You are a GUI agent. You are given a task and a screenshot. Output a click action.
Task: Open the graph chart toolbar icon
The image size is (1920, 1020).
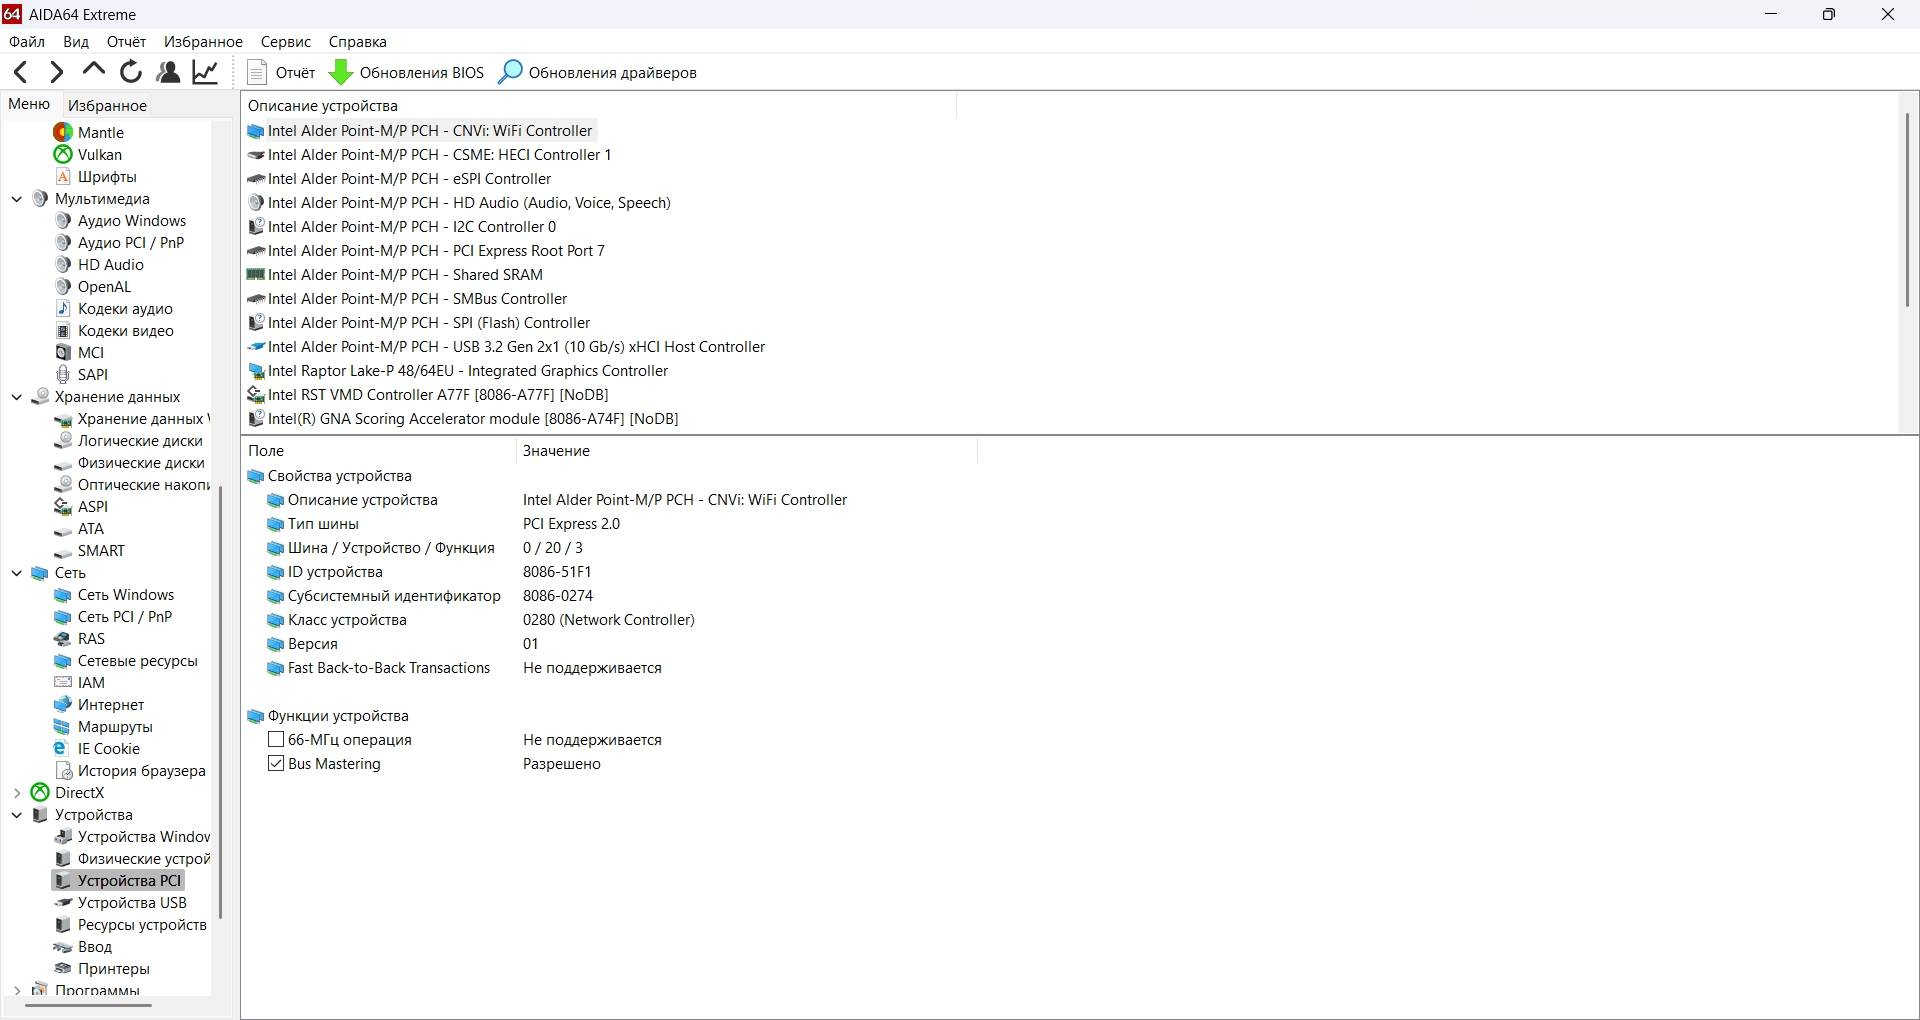pos(206,72)
